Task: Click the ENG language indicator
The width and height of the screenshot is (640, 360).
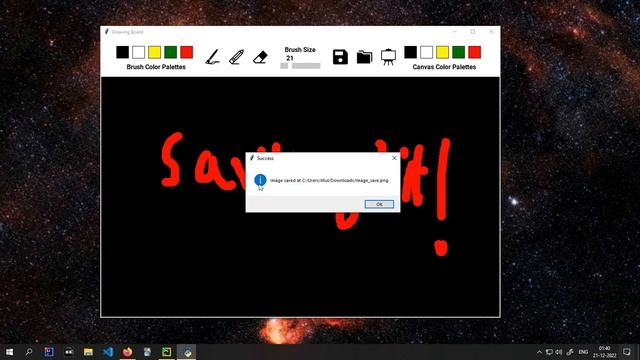Action: [x=583, y=352]
